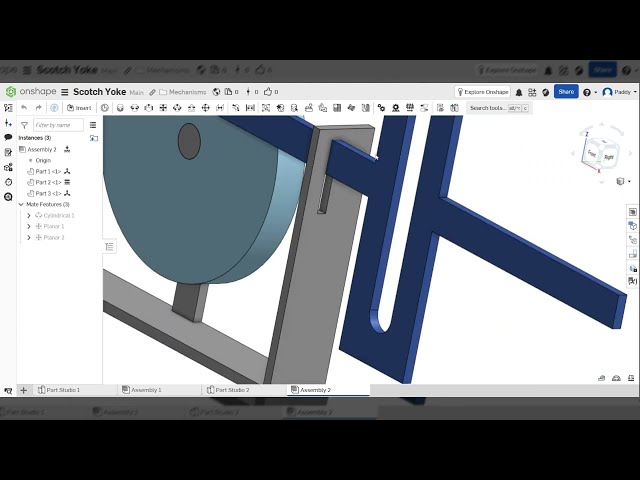Select the Parallel mate tool

pyautogui.click(x=220, y=108)
